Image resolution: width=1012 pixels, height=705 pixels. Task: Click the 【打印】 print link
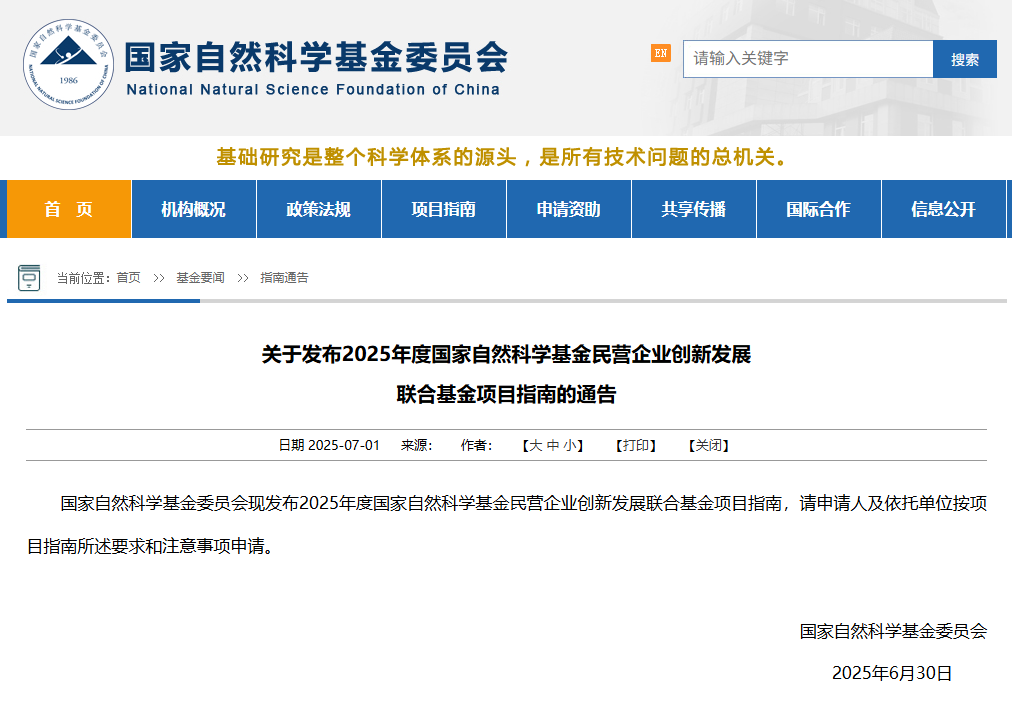click(x=636, y=445)
